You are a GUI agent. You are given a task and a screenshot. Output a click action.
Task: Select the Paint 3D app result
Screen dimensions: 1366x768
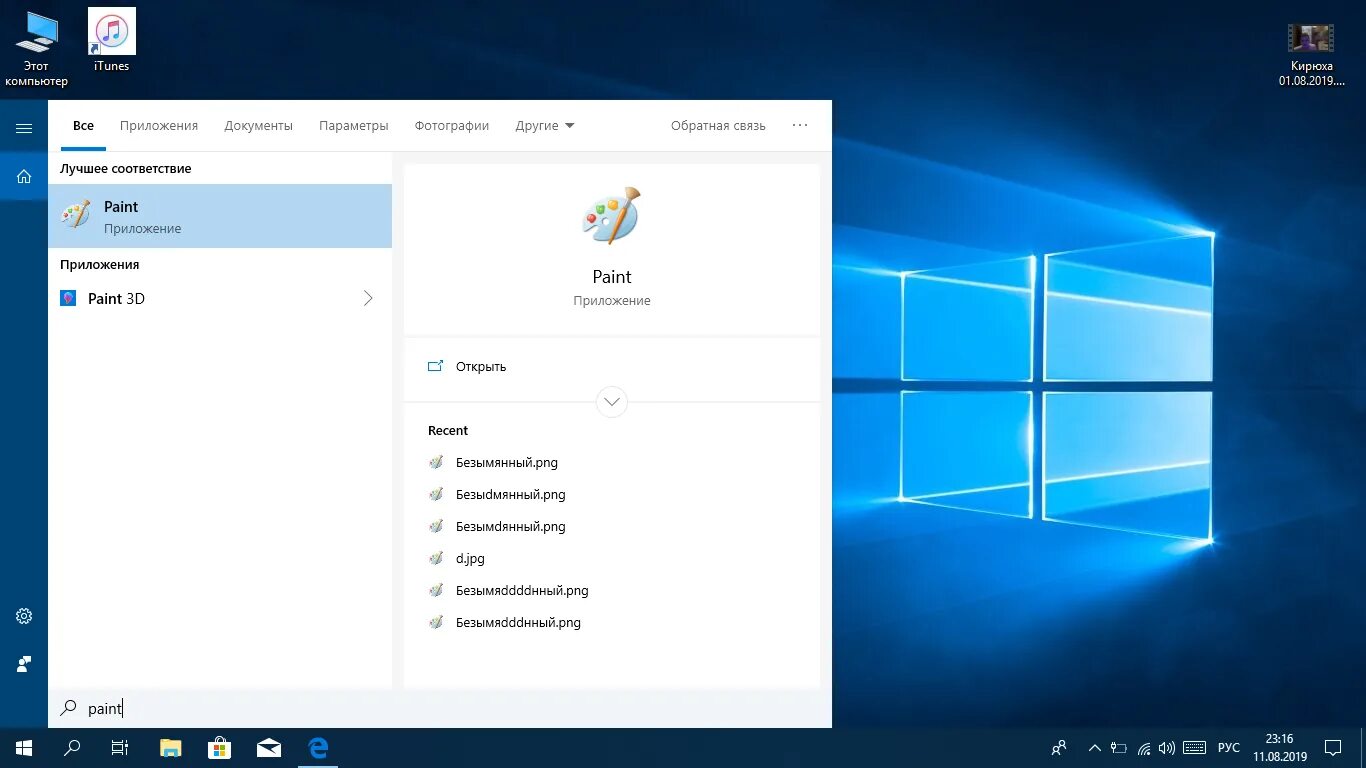[x=220, y=298]
